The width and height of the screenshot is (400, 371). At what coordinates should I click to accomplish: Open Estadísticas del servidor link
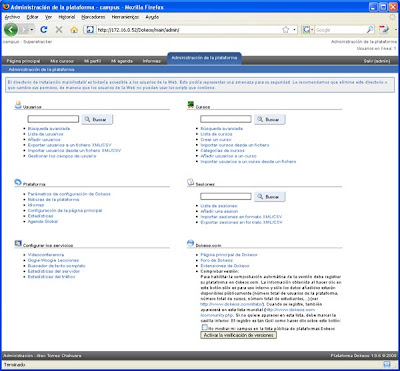point(54,271)
